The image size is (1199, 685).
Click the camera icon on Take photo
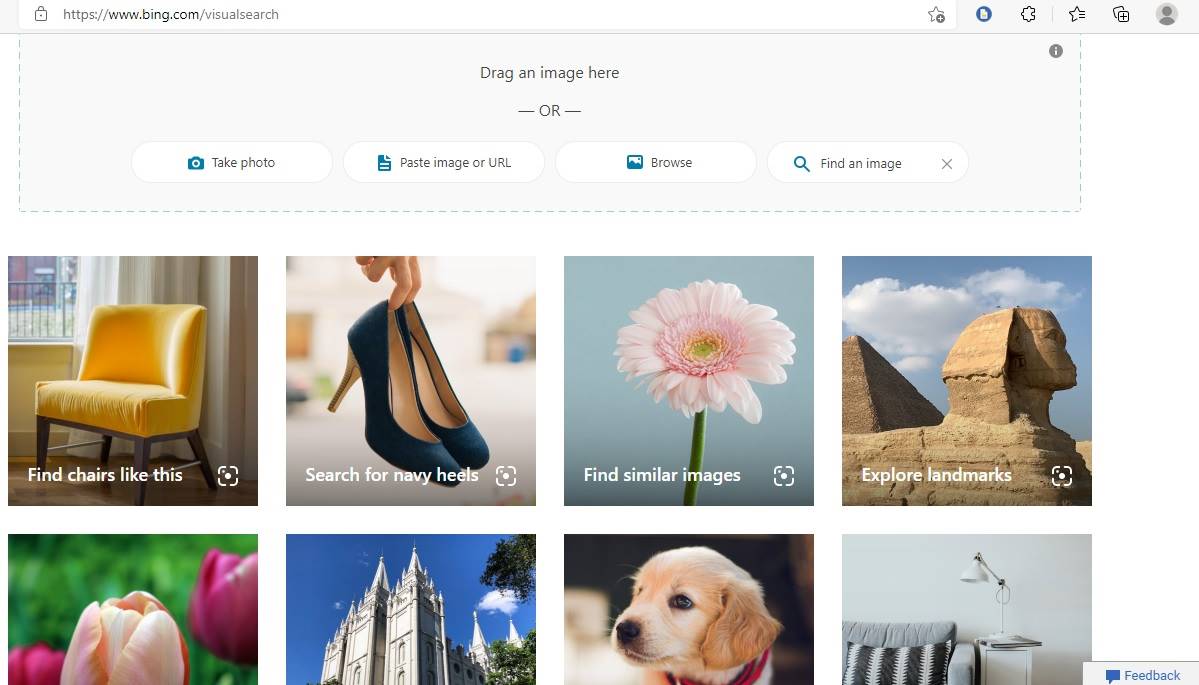point(196,162)
